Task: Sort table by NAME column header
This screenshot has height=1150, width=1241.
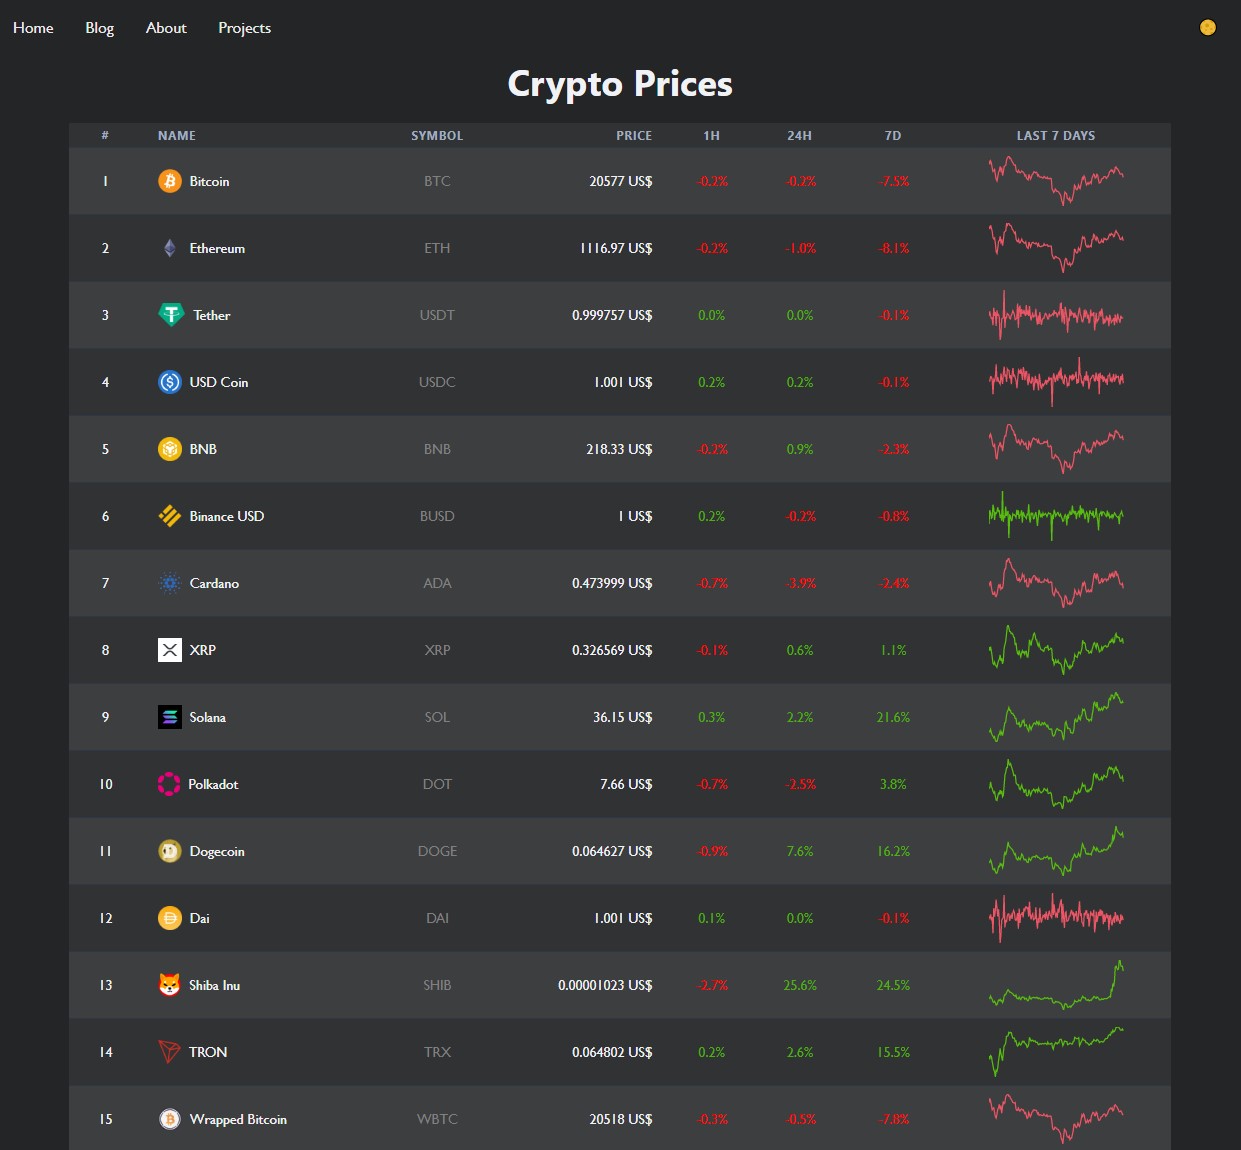Action: 177,136
